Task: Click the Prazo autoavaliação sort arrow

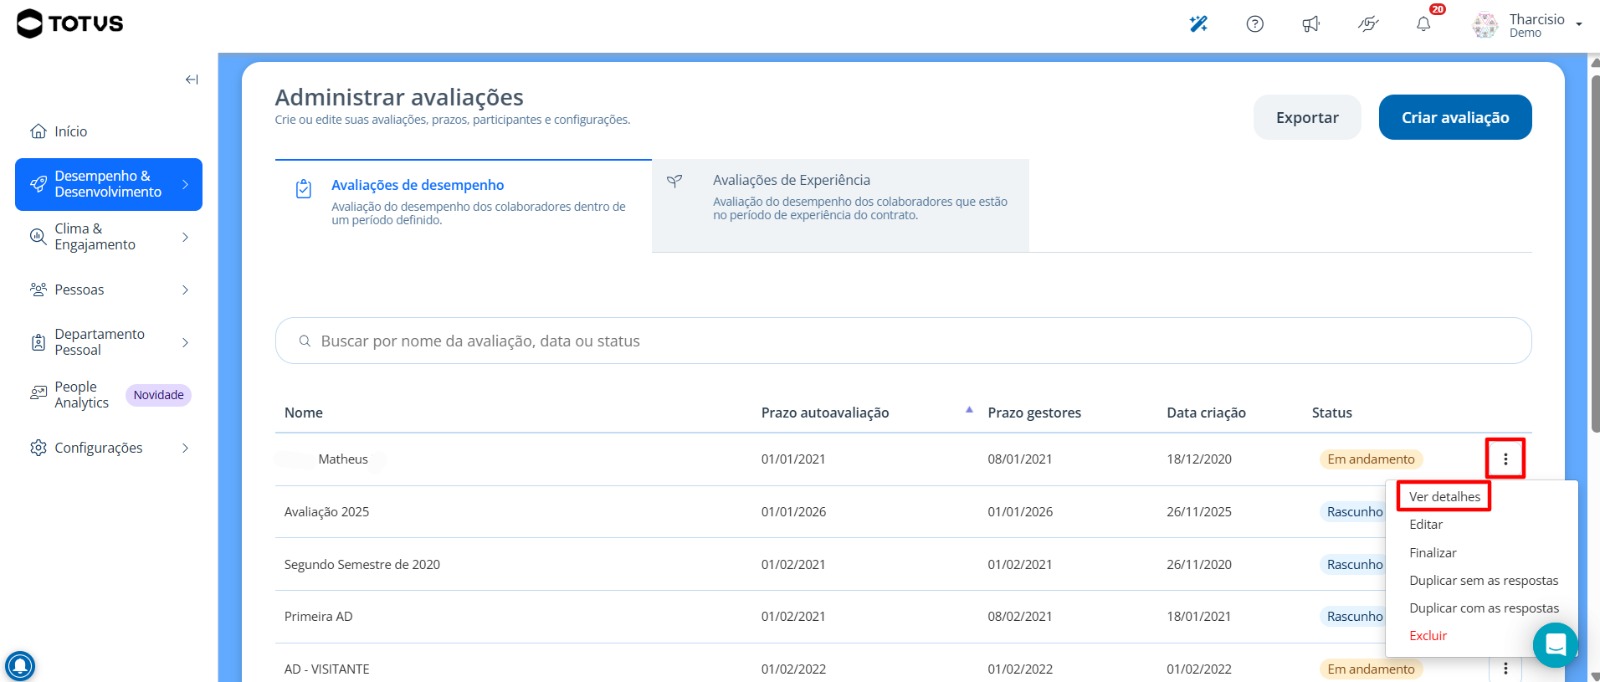Action: click(969, 410)
